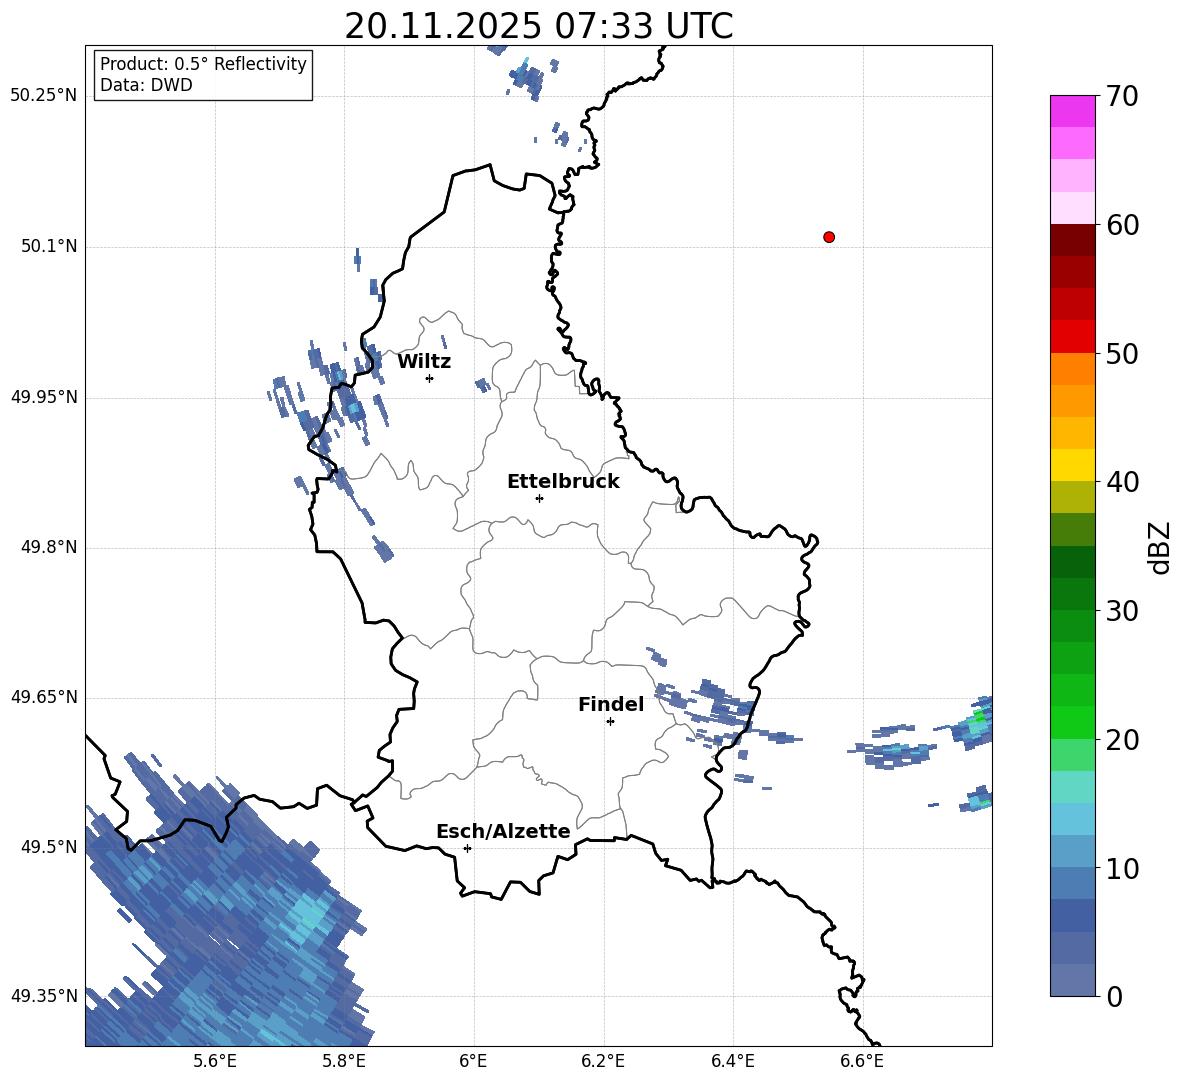Click the Wiltz station label
The height and width of the screenshot is (1081, 1184).
click(424, 362)
